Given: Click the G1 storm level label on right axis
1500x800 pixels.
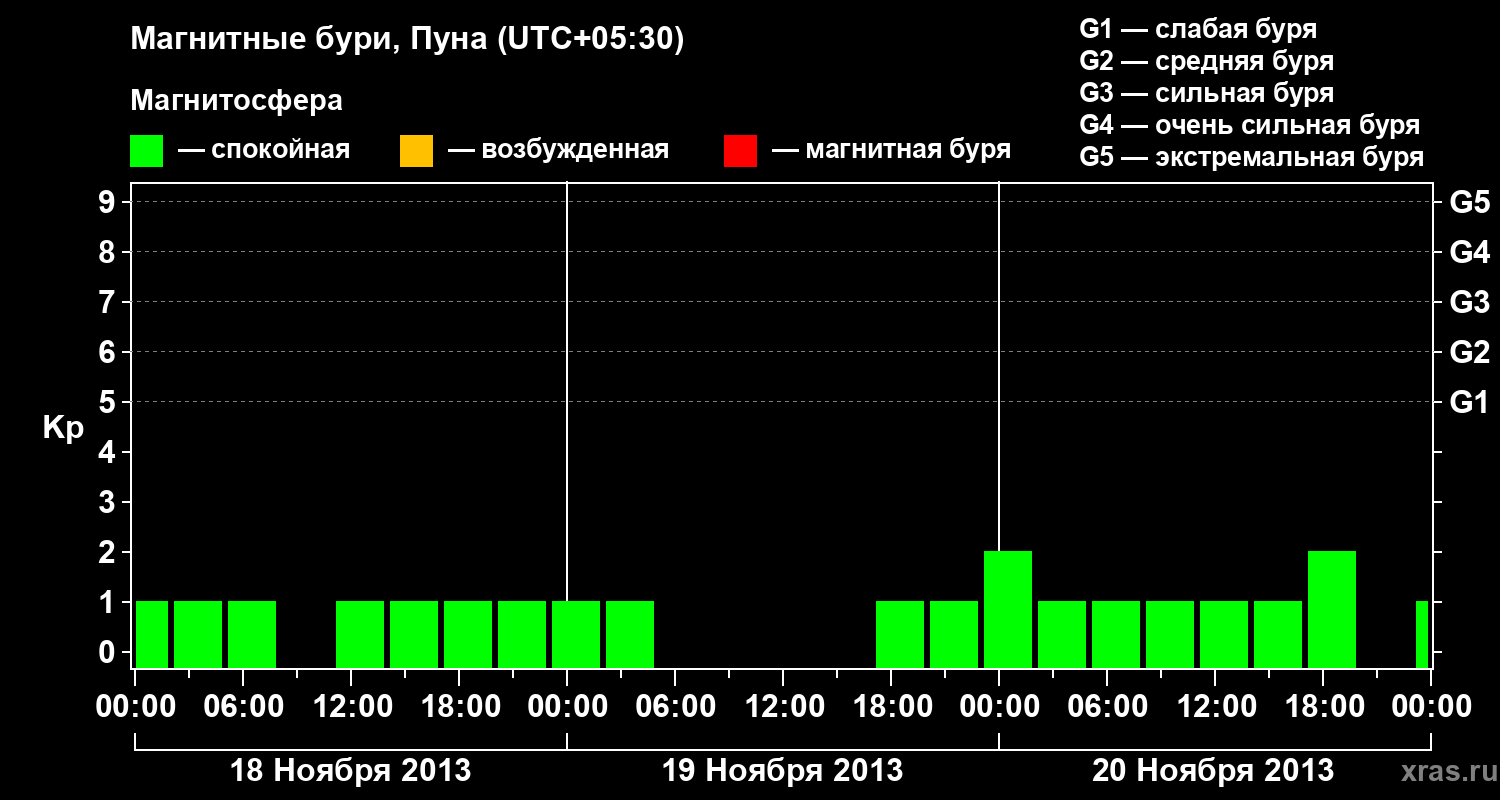Looking at the screenshot, I should pos(1470,402).
